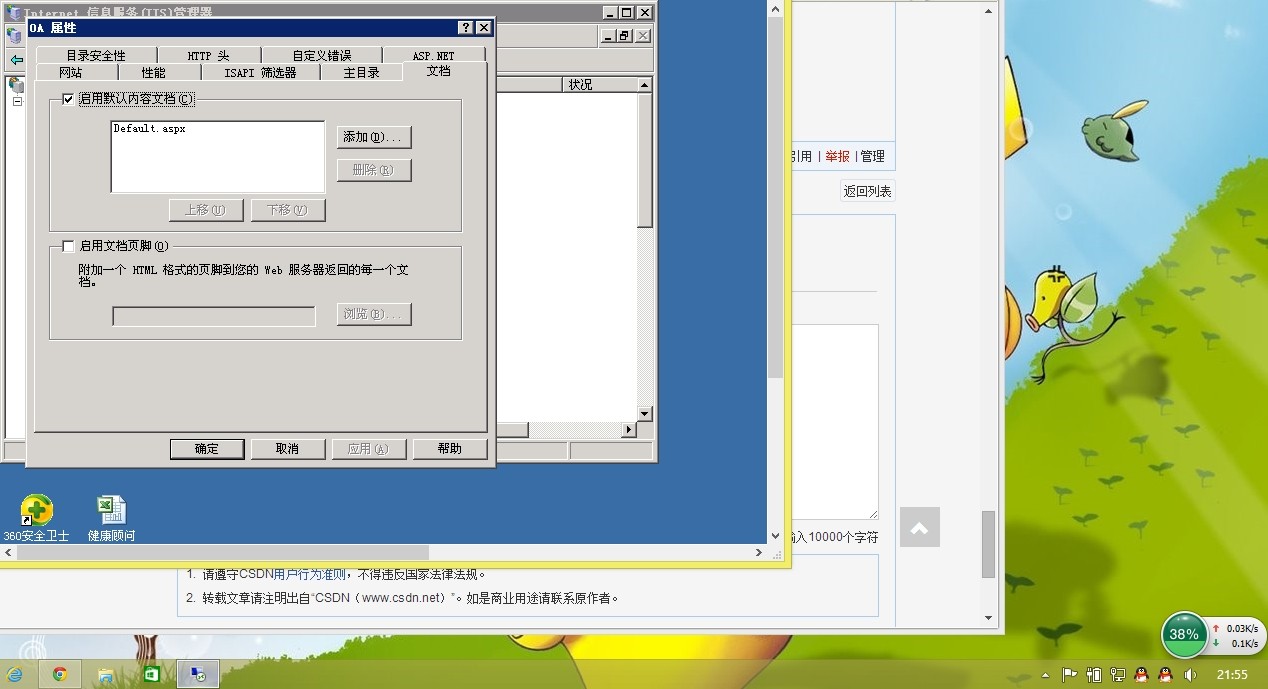Click the back-to-top arrow button
Screen dimensions: 1268x689
click(920, 527)
